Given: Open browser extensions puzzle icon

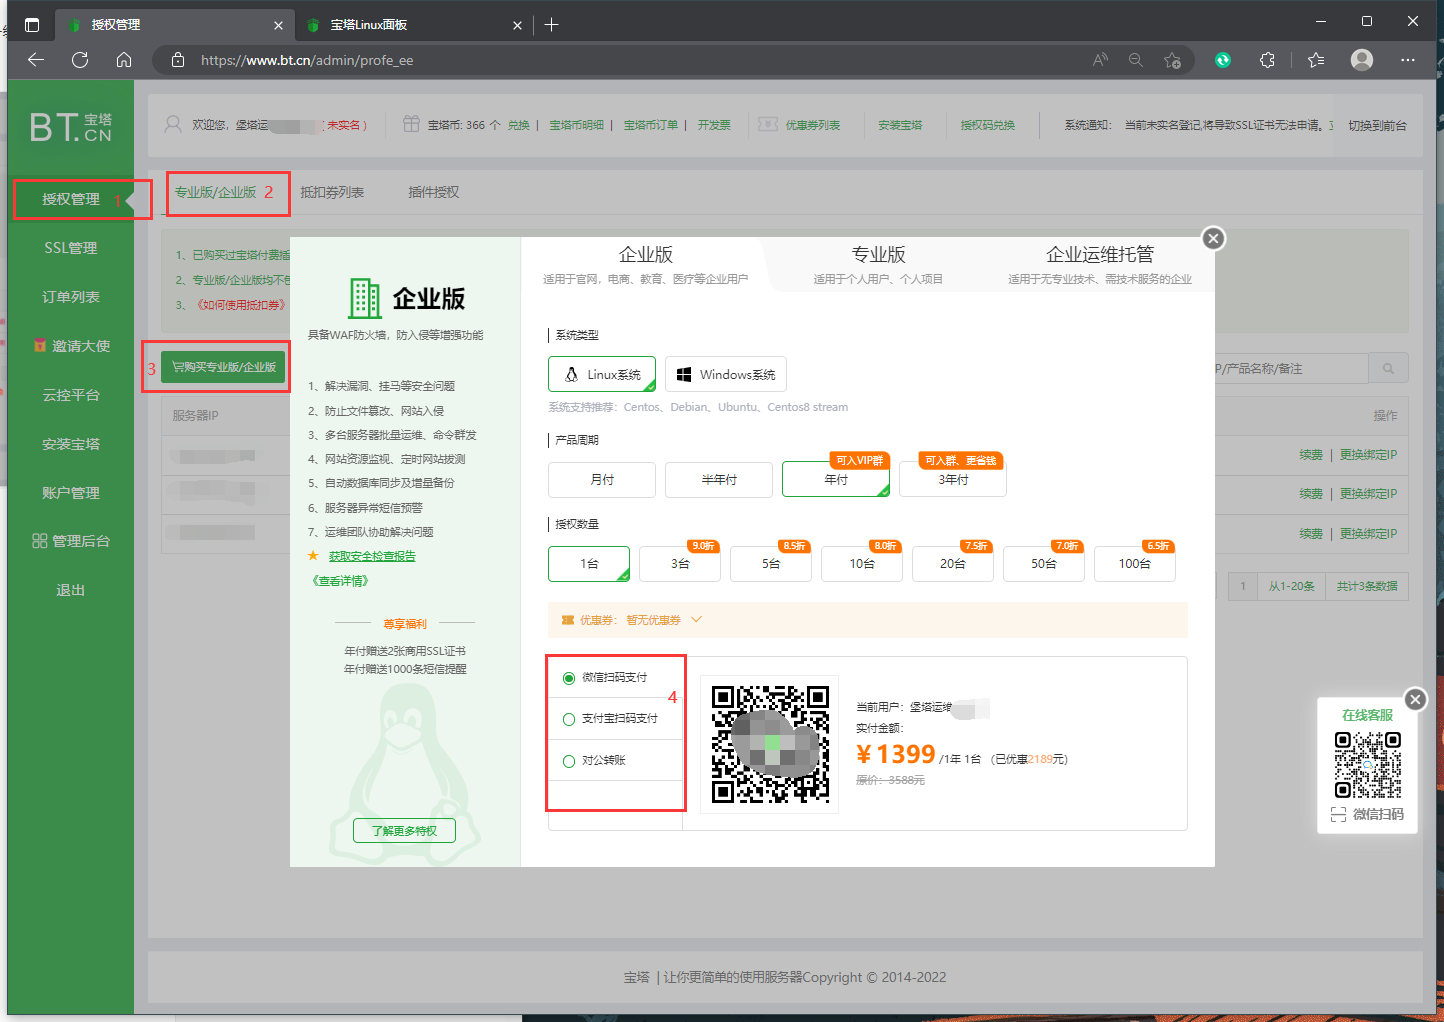Looking at the screenshot, I should click(1267, 60).
